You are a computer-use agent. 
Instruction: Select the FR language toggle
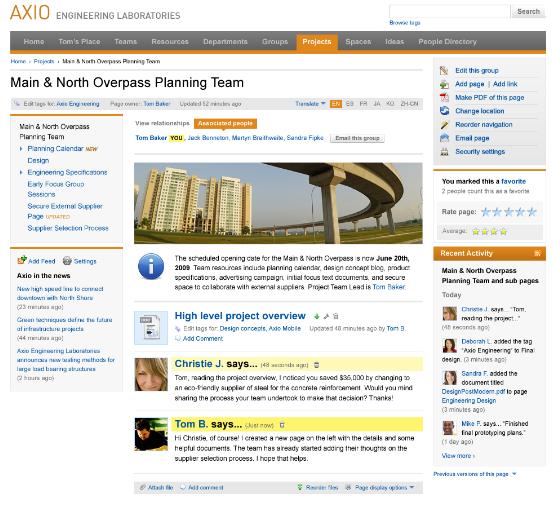point(363,104)
